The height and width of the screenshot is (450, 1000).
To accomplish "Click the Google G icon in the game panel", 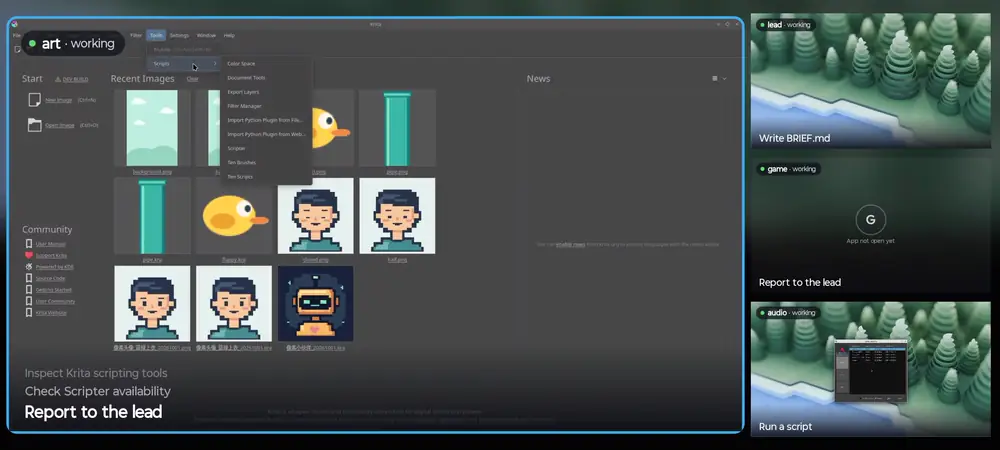I will [871, 219].
